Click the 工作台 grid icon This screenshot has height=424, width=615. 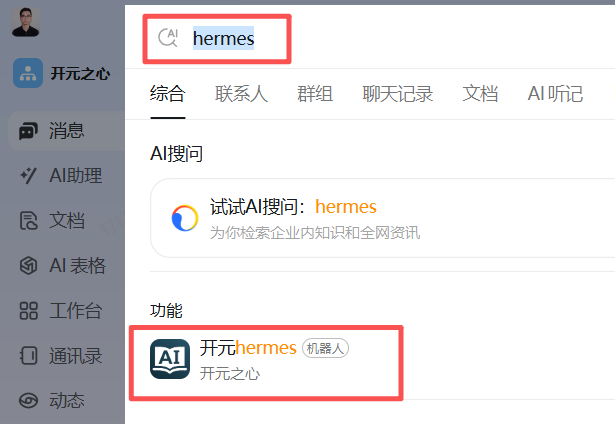[x=28, y=311]
